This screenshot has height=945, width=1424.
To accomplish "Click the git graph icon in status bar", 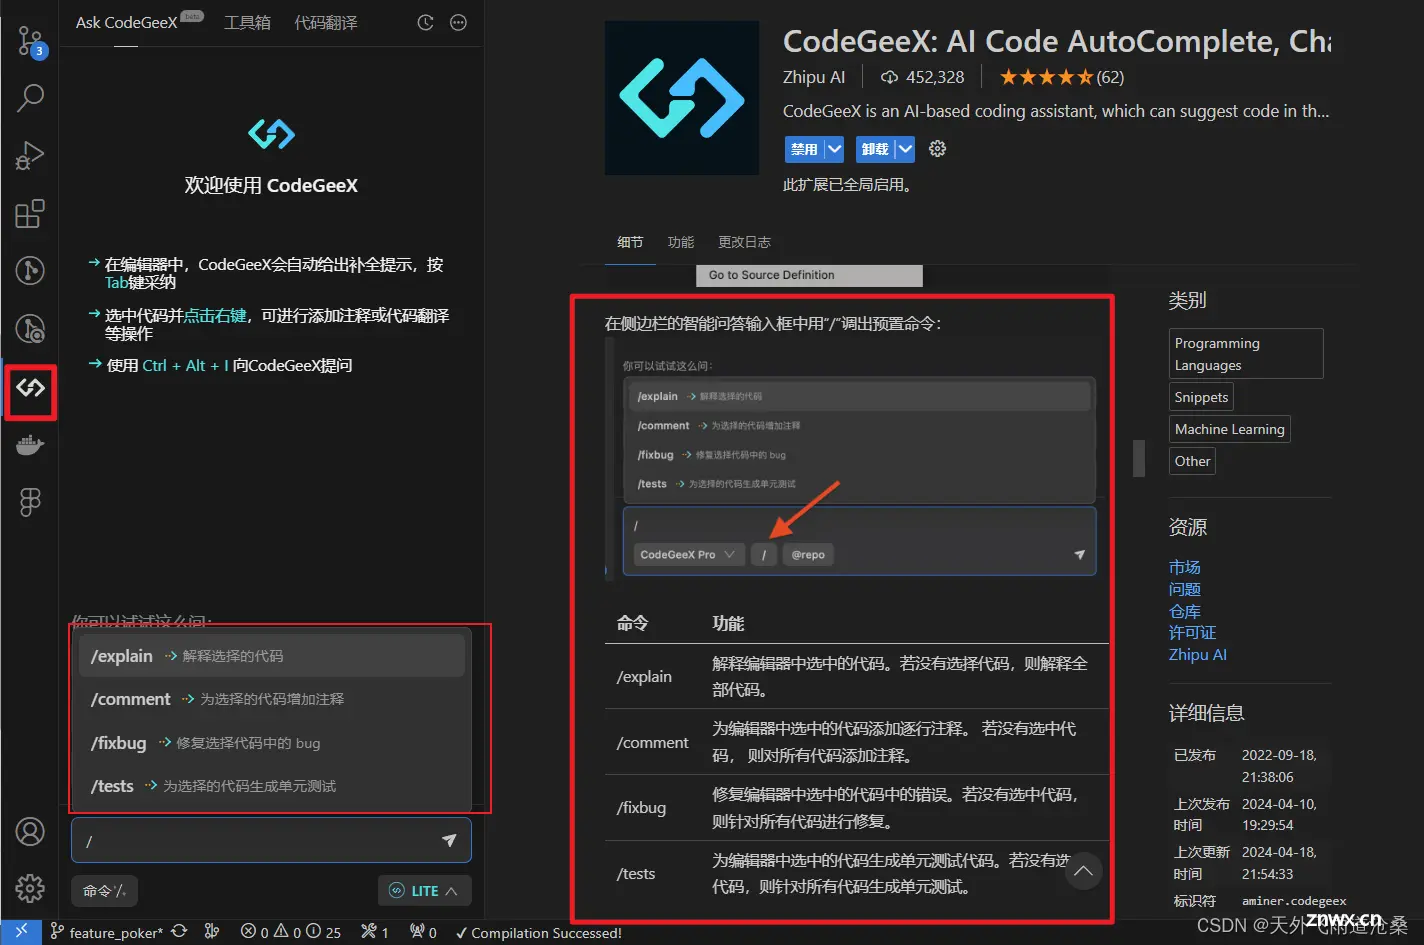I will tap(212, 932).
